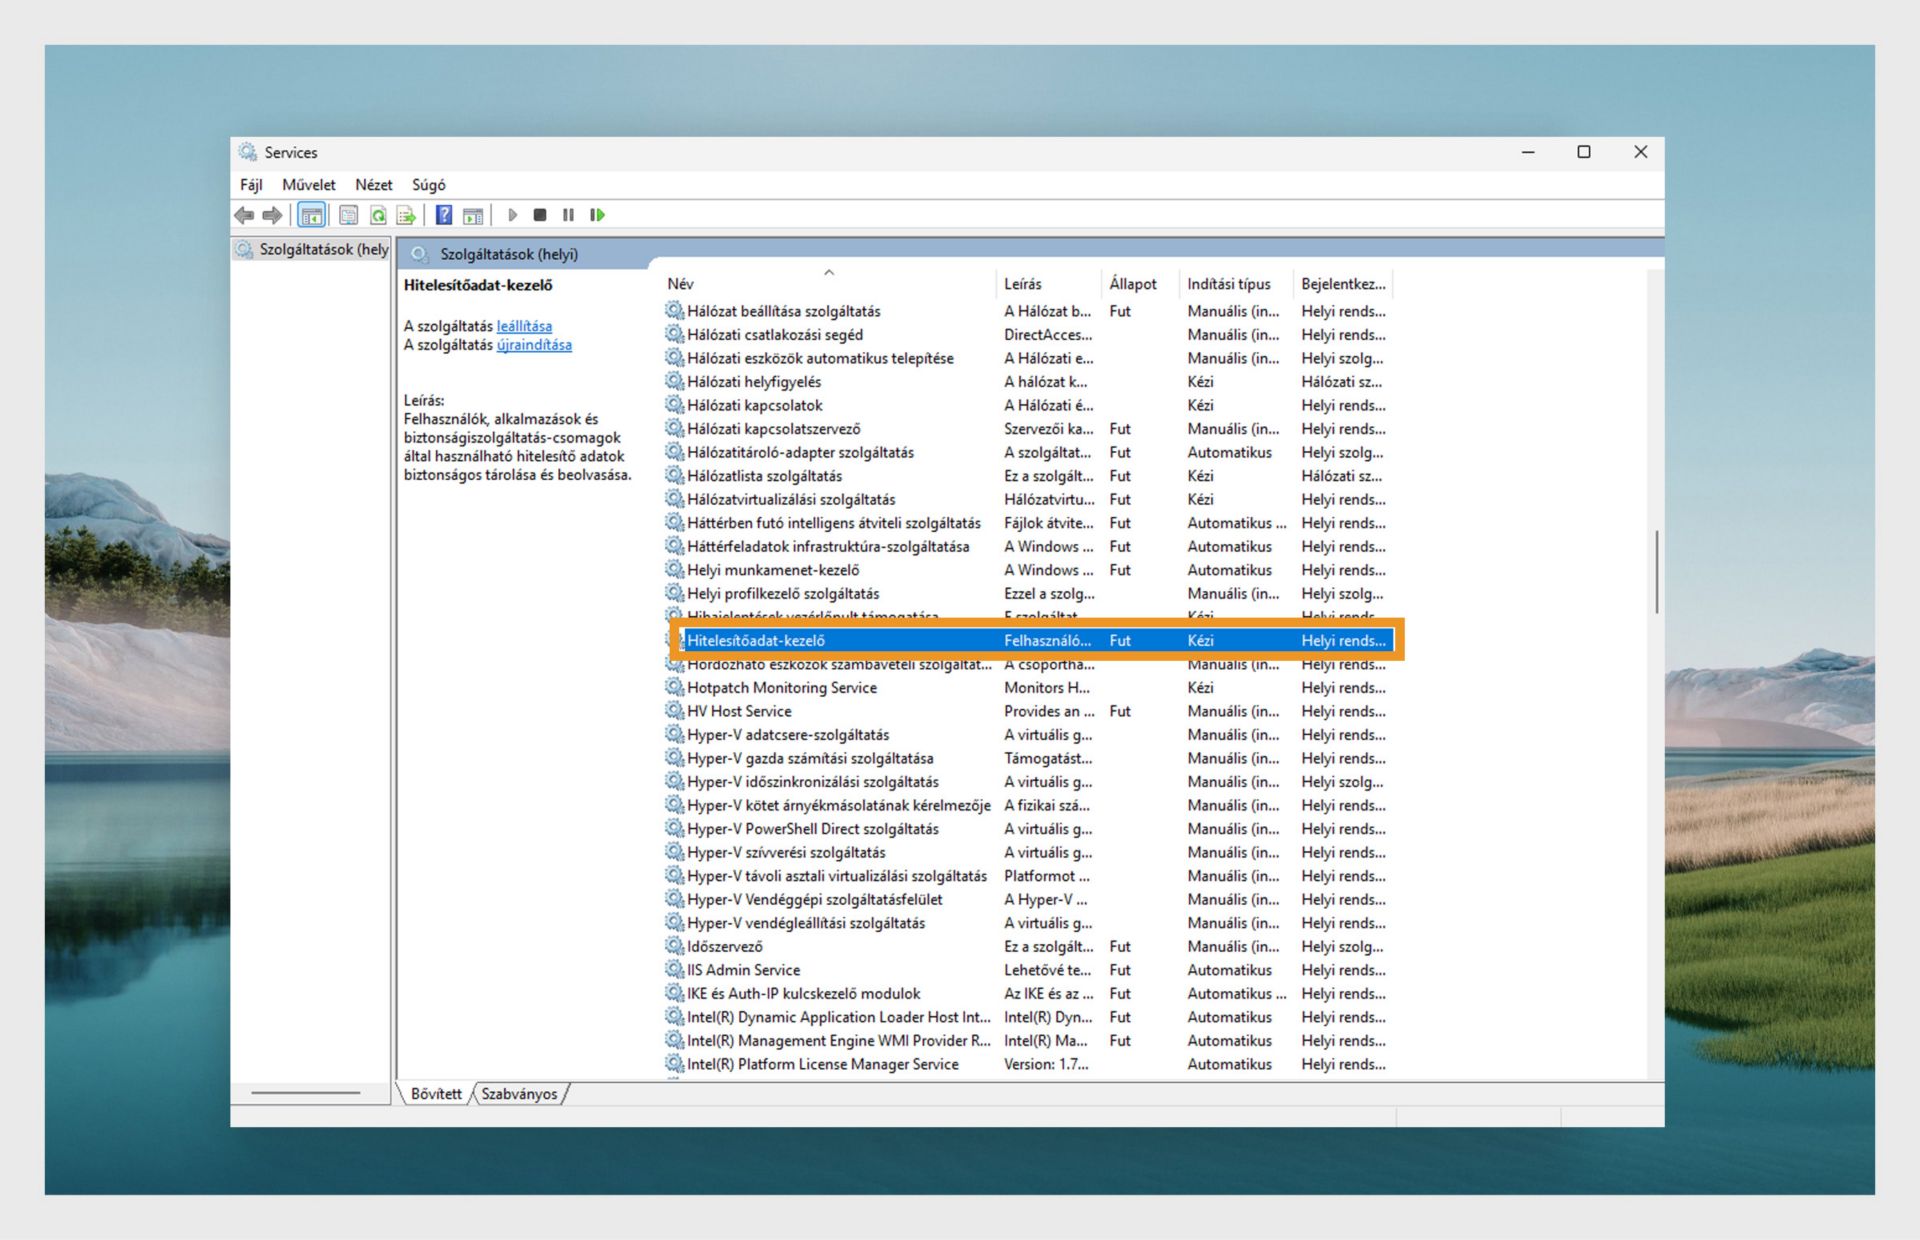
Task: Open the Nézet menu
Action: tap(373, 185)
